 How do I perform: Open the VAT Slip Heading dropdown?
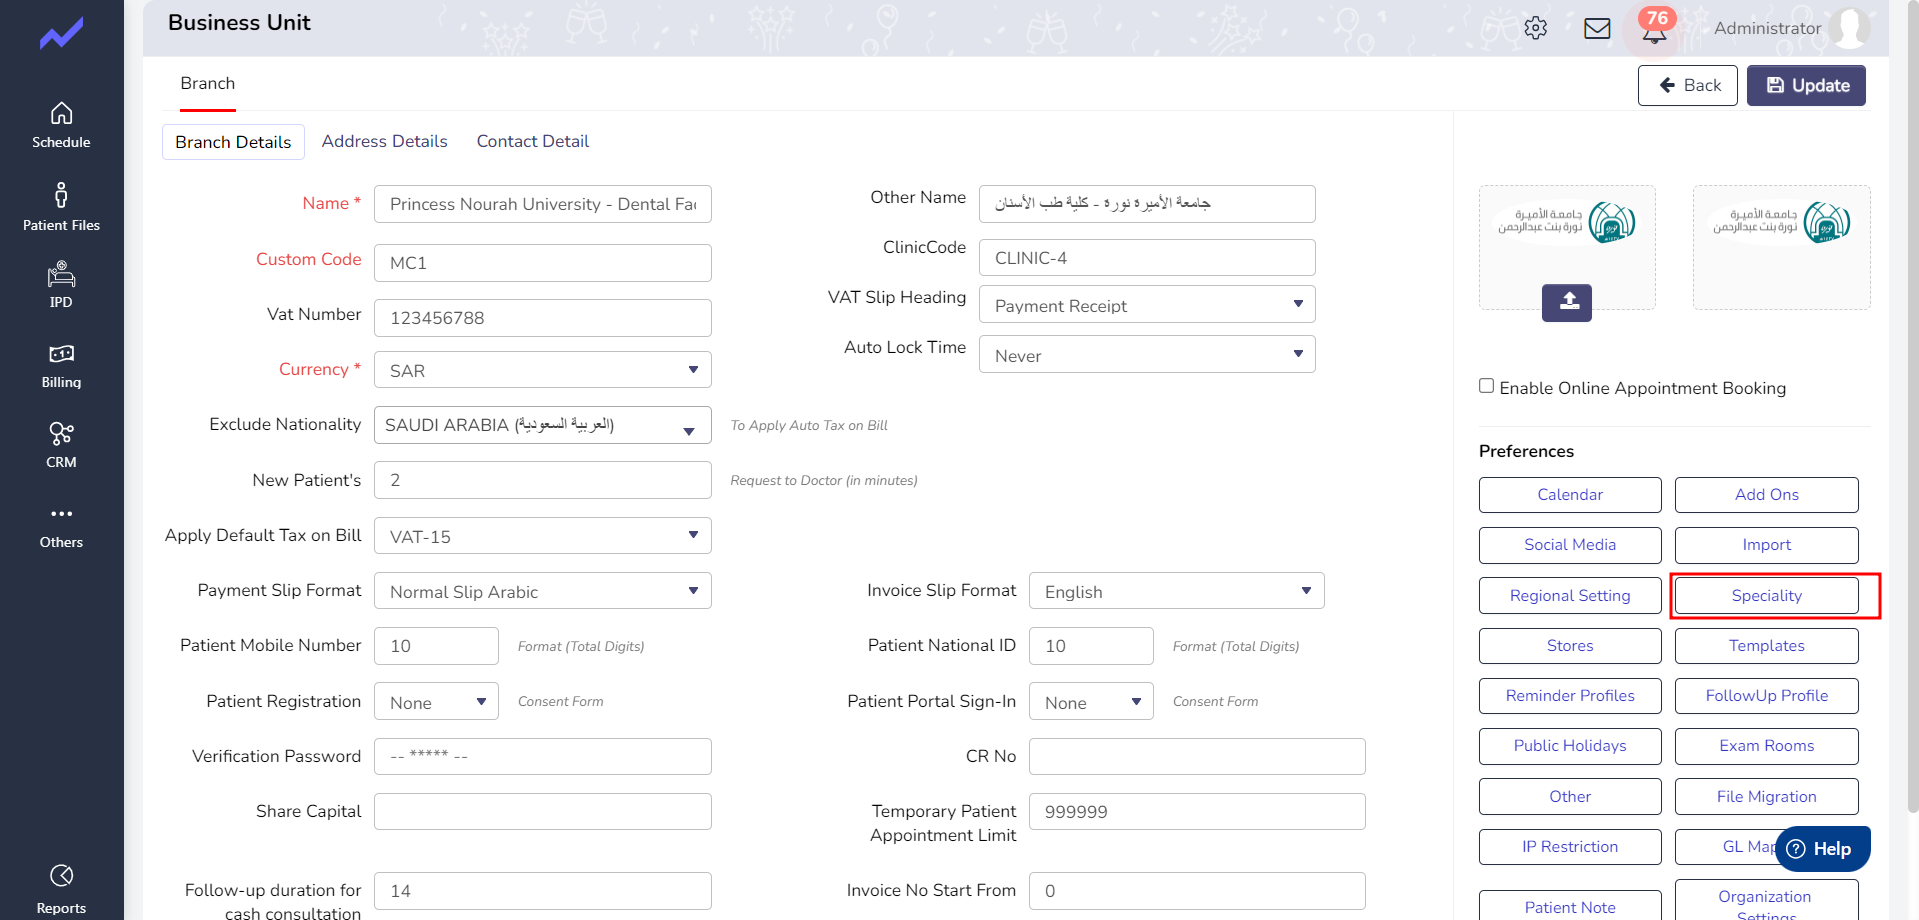click(x=1147, y=304)
